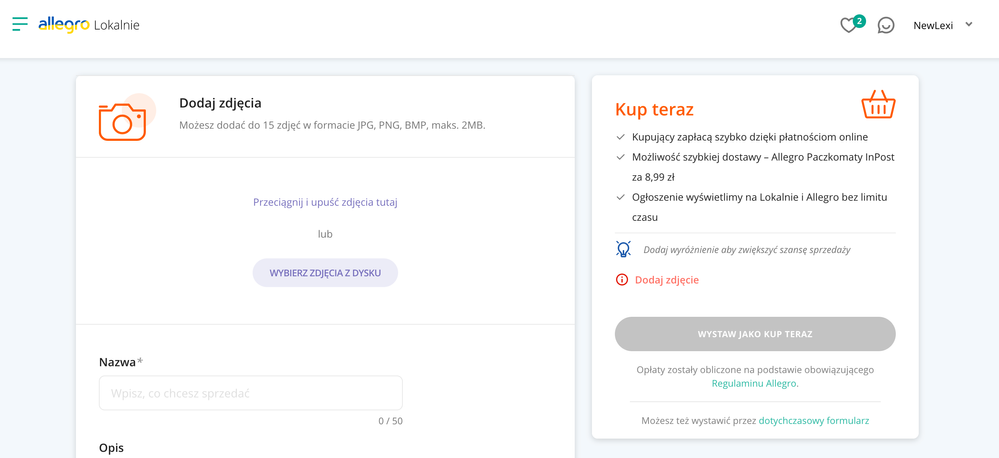Click the Dodaj wyróżnienie tip text
The width and height of the screenshot is (999, 458).
(x=747, y=250)
